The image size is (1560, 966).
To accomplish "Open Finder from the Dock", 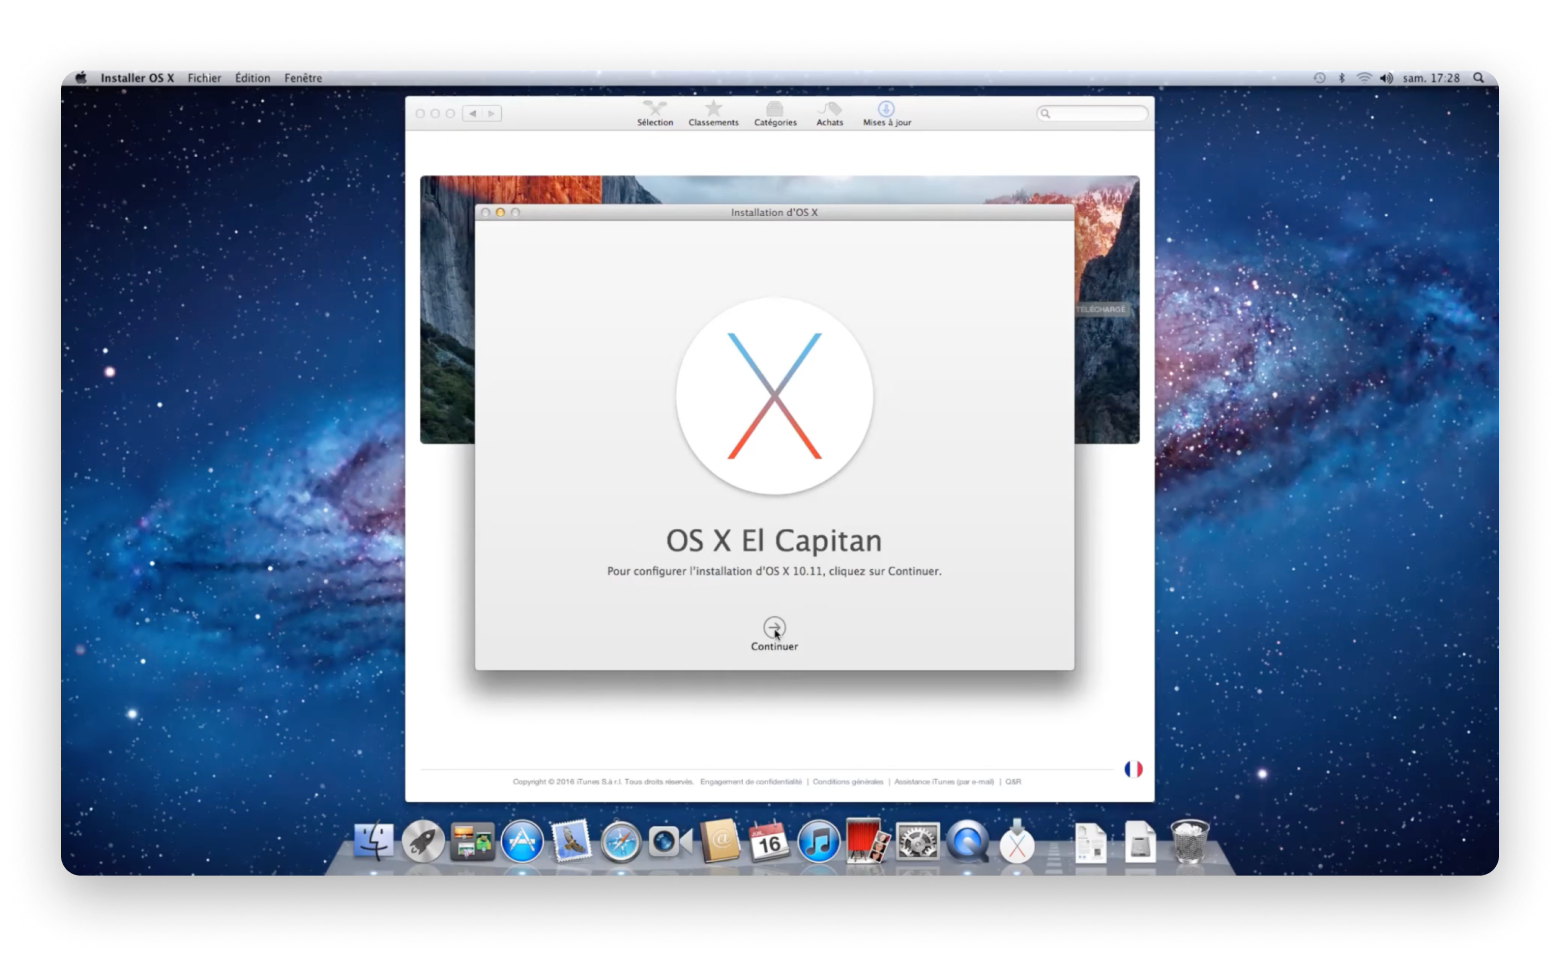I will pyautogui.click(x=374, y=841).
